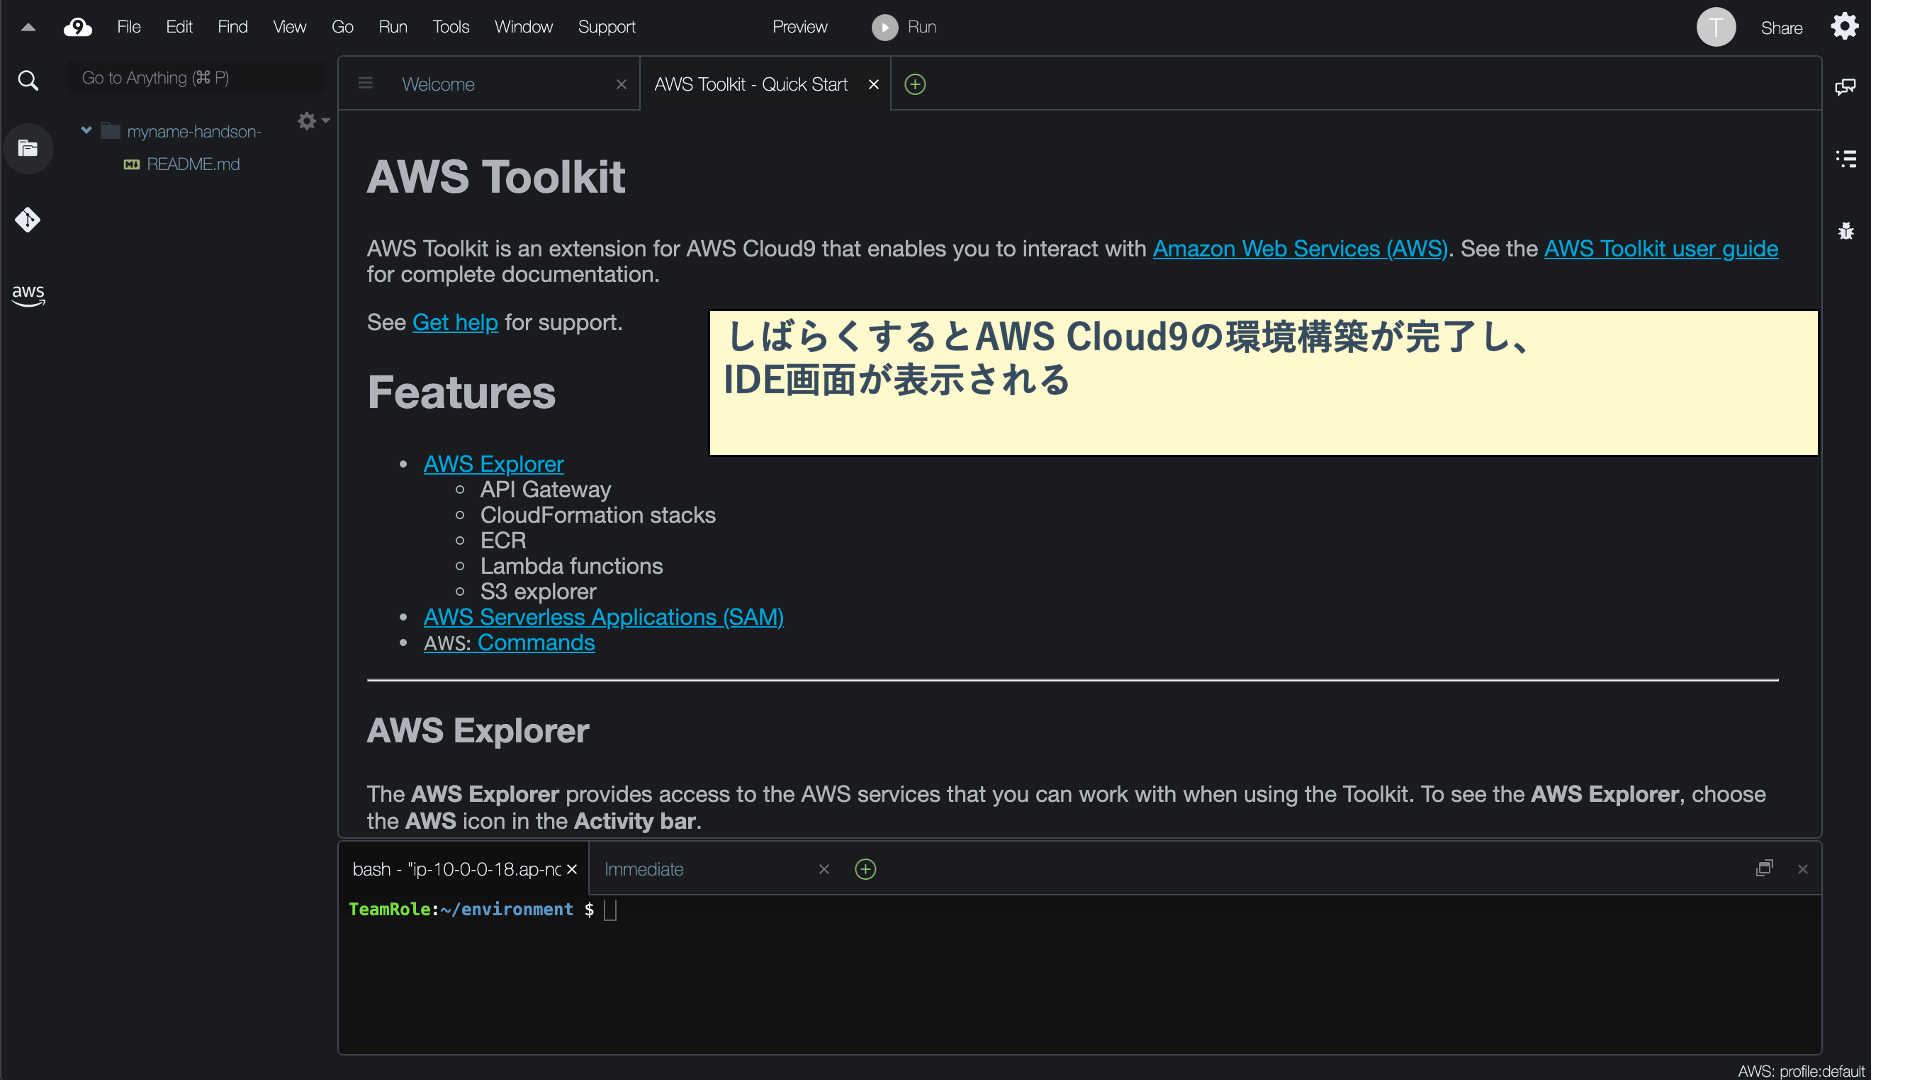Click the Share button
The width and height of the screenshot is (1920, 1080).
click(x=1782, y=28)
